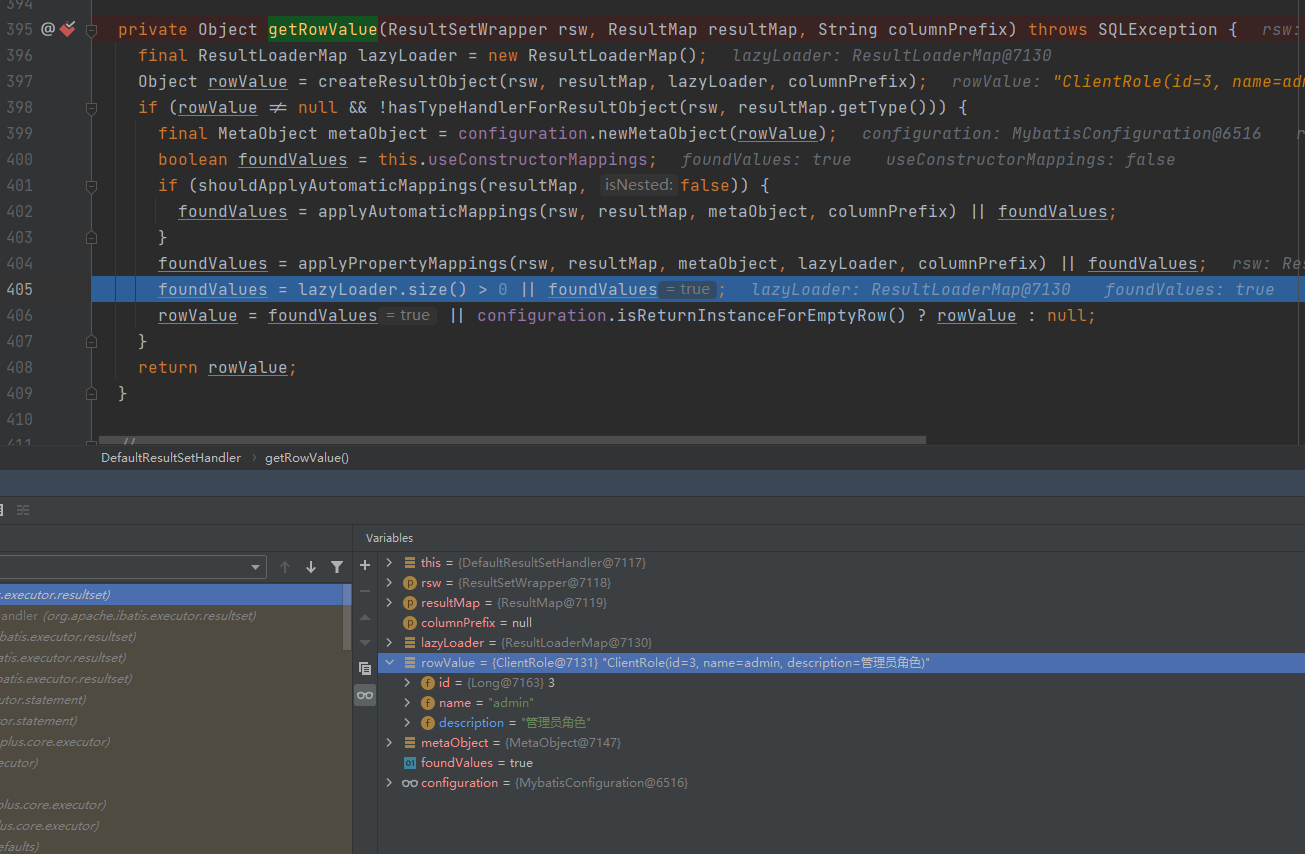Click the method breakpoint marker on line 395

pos(67,29)
